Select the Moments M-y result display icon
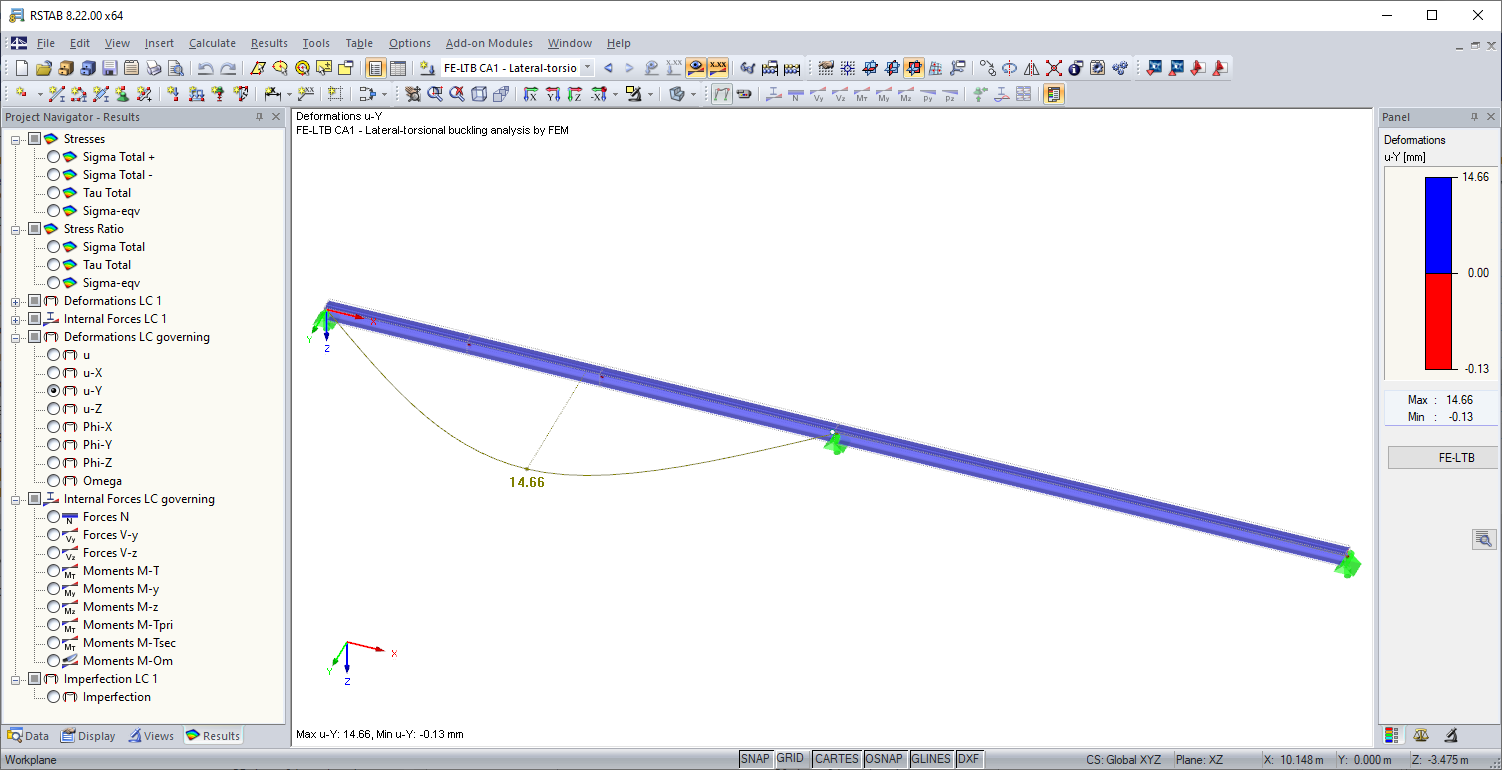Viewport: 1502px width, 770px height. (882, 94)
